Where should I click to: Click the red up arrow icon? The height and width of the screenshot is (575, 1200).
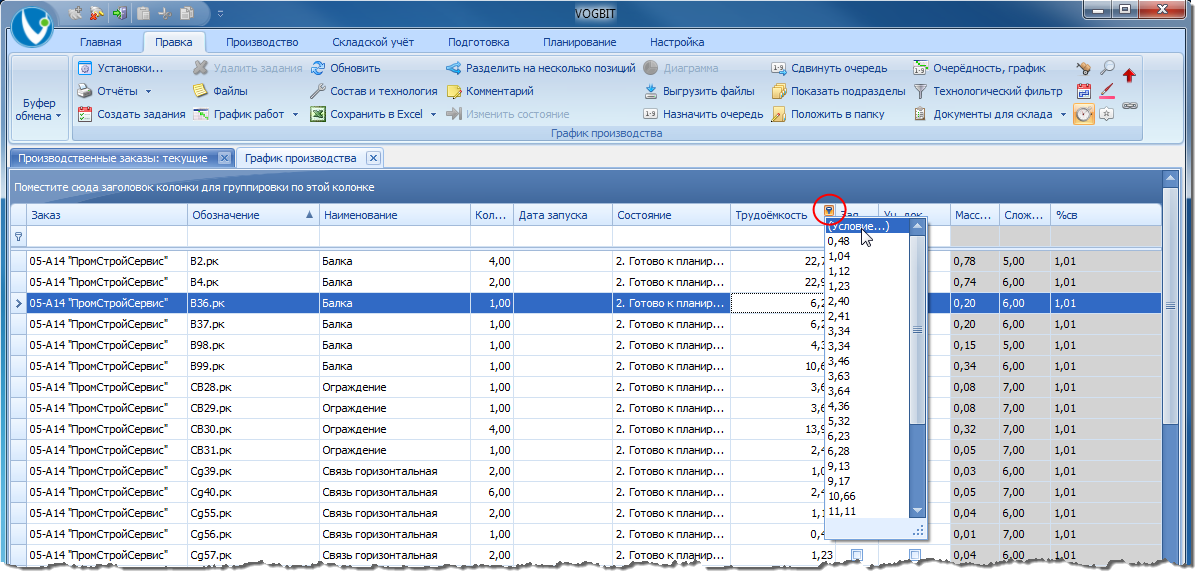(1130, 75)
